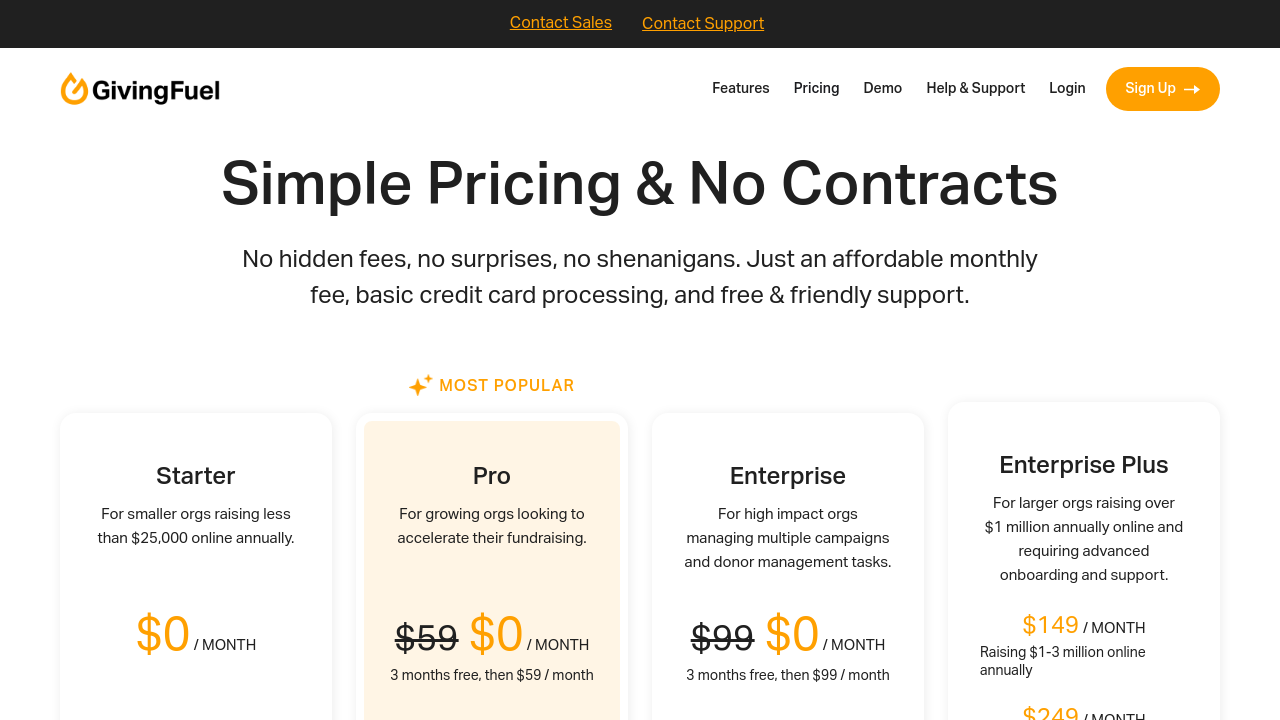
Task: Click the arrow icon inside Sign Up
Action: click(x=1192, y=90)
